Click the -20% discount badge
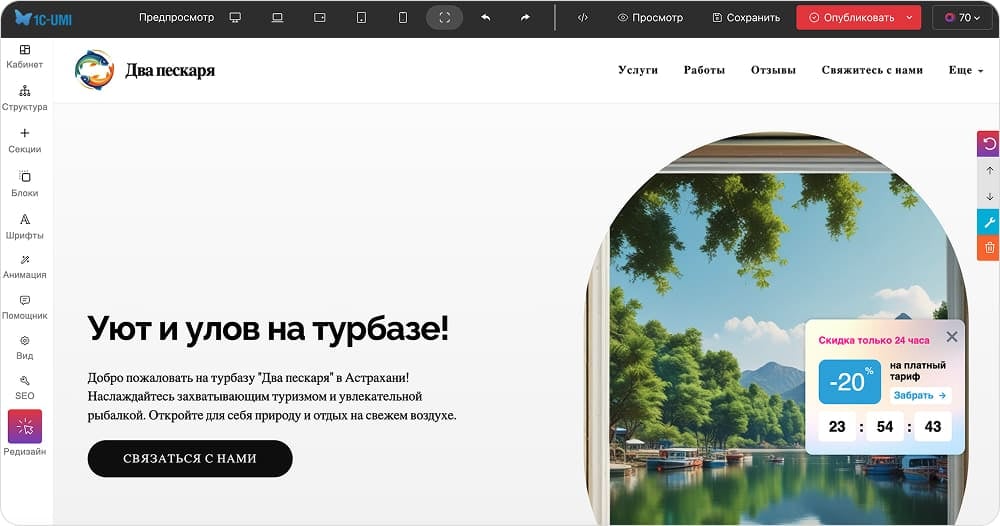Image resolution: width=1000 pixels, height=526 pixels. pos(849,381)
